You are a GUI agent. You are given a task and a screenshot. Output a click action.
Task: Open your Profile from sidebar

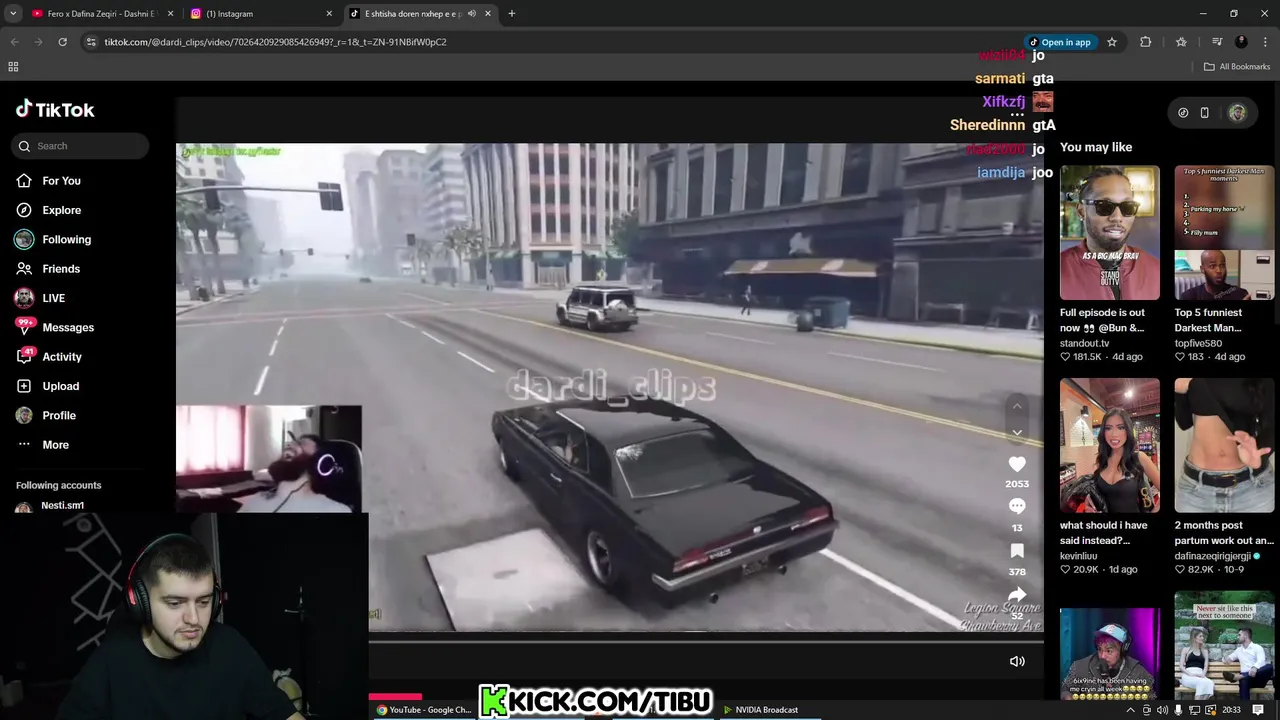[46, 415]
